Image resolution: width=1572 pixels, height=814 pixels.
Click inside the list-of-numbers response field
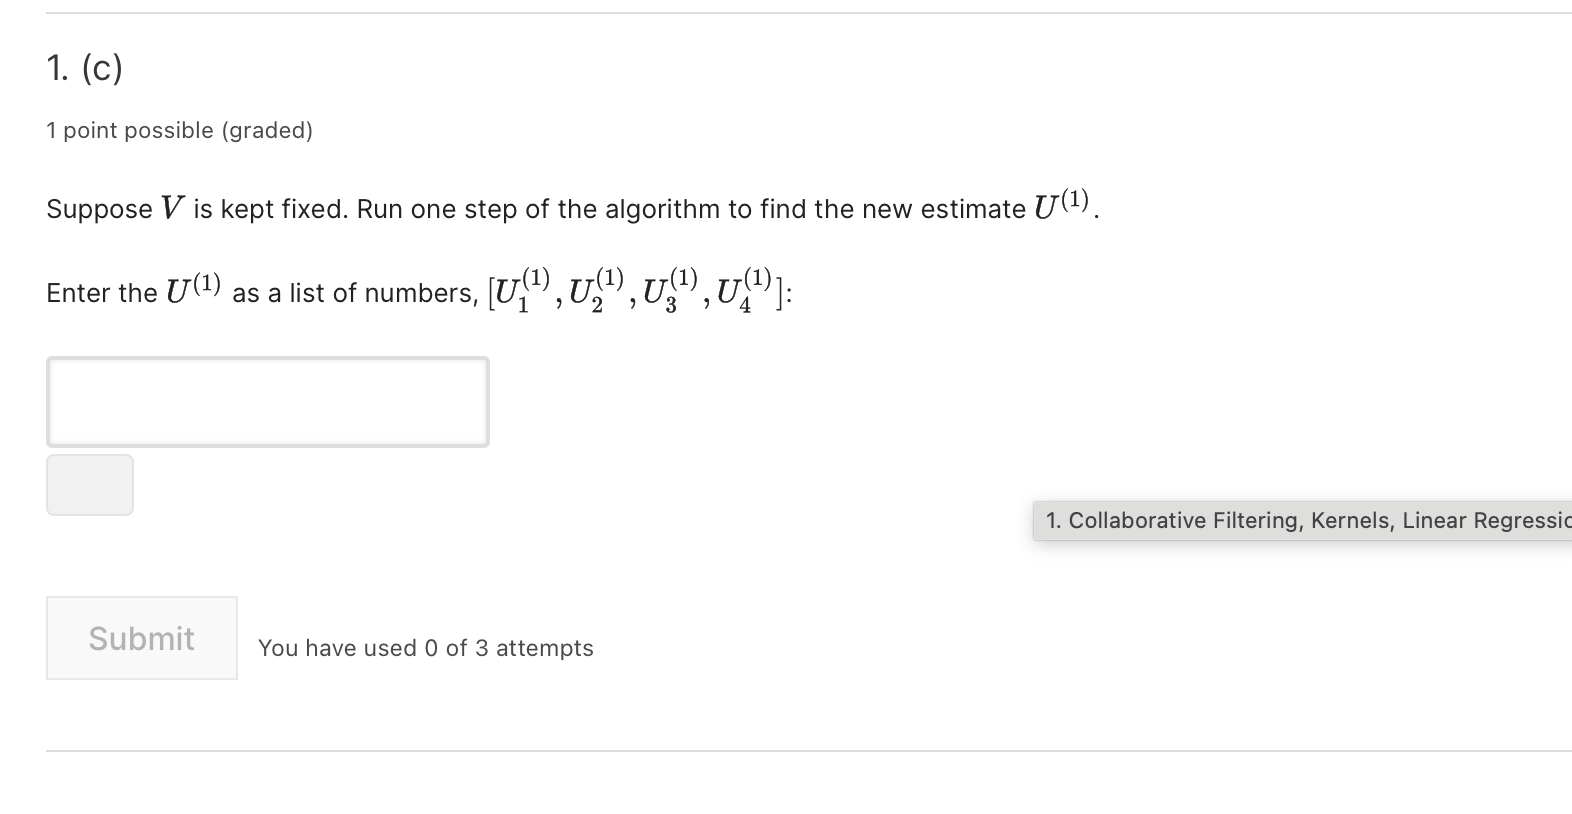point(266,401)
